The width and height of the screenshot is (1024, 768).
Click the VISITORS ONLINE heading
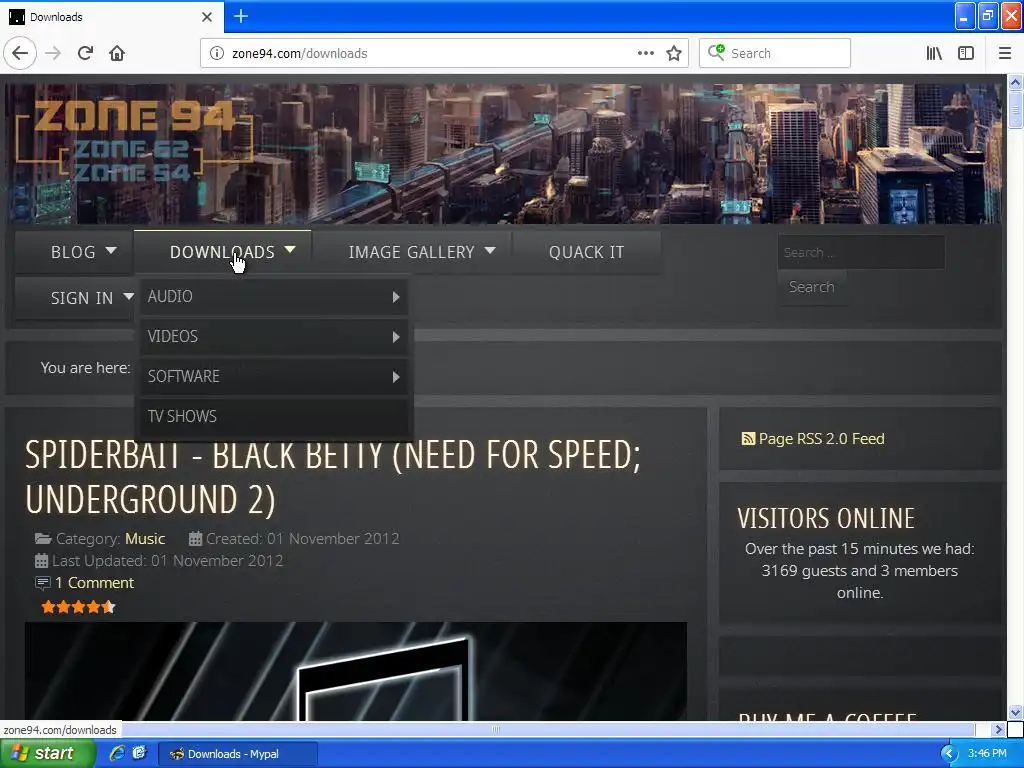[826, 519]
